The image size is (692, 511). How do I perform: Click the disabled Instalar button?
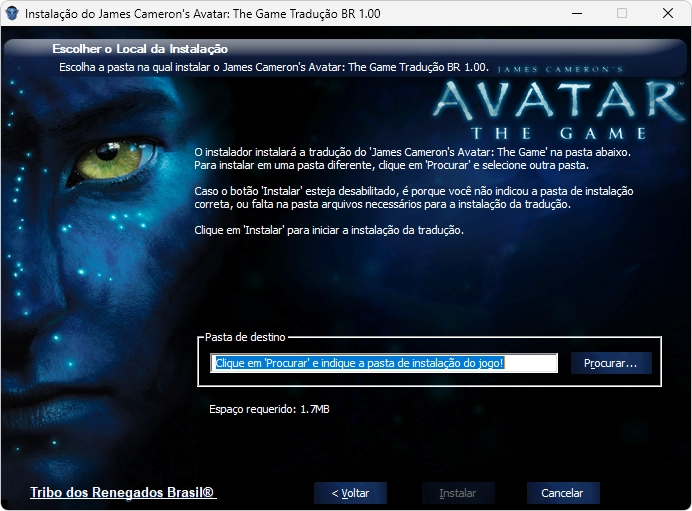458,493
